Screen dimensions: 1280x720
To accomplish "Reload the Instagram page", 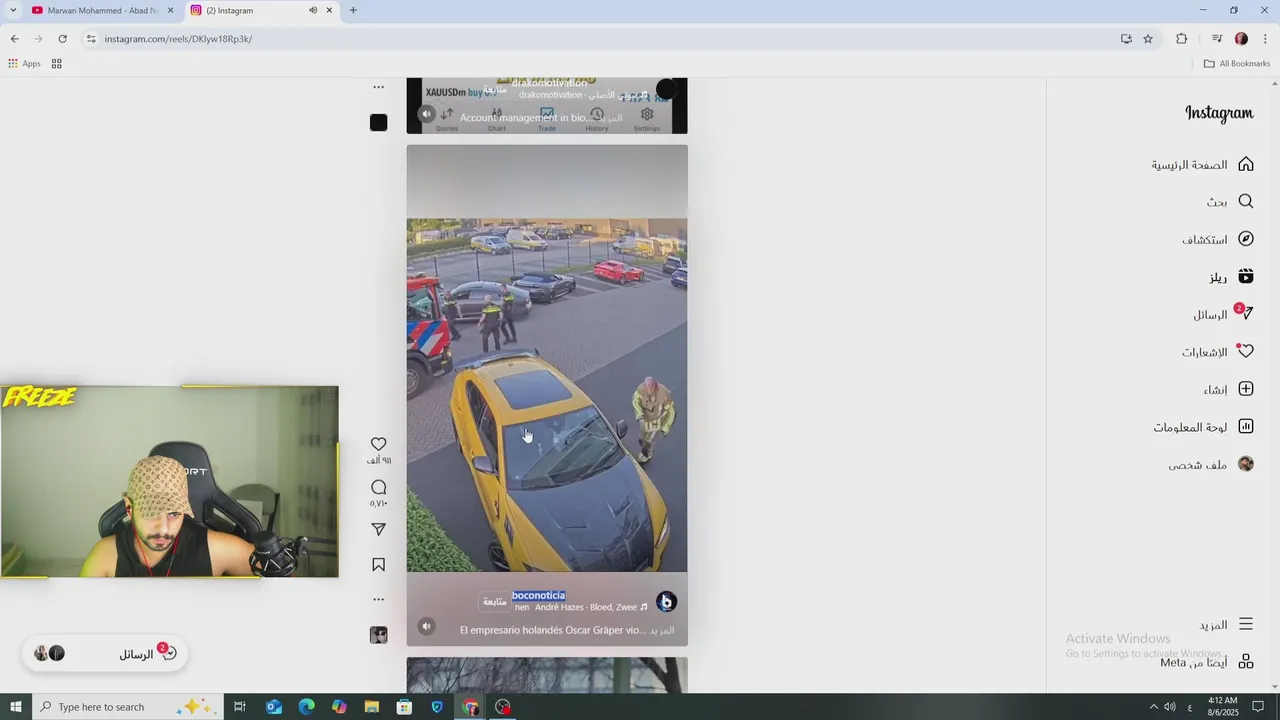I will [62, 39].
